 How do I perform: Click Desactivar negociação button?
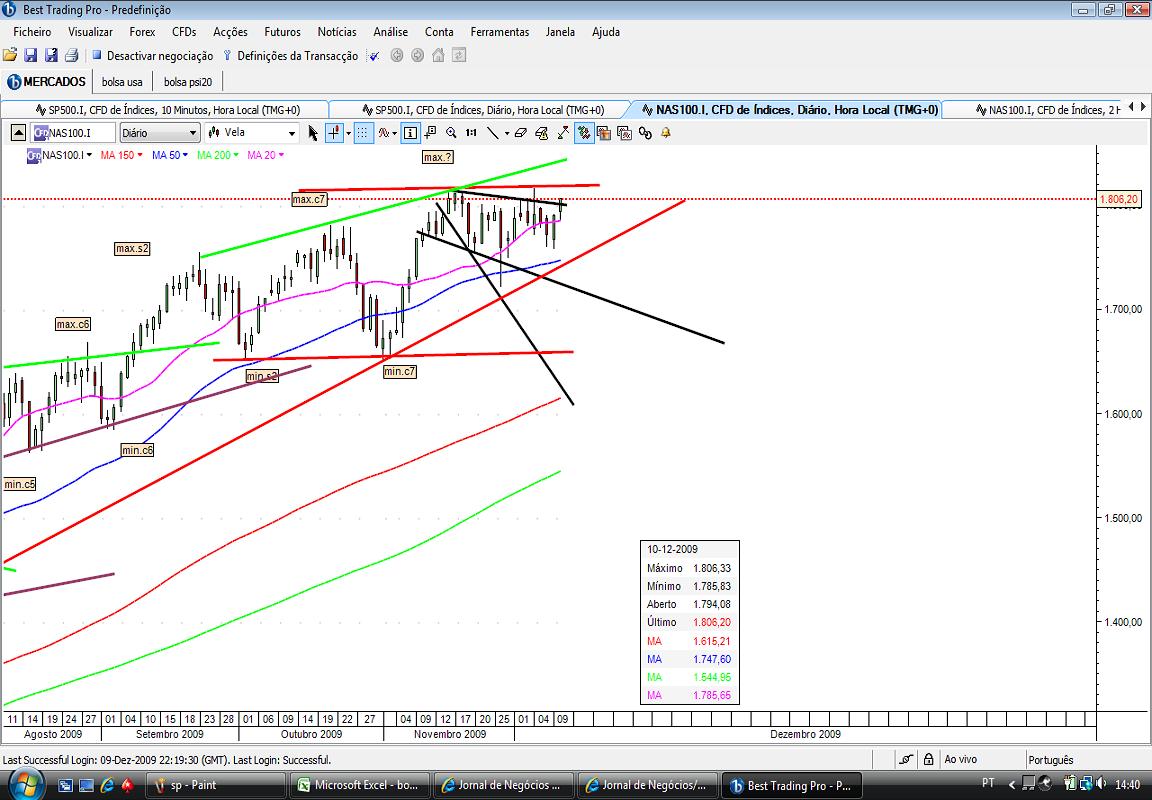point(152,56)
